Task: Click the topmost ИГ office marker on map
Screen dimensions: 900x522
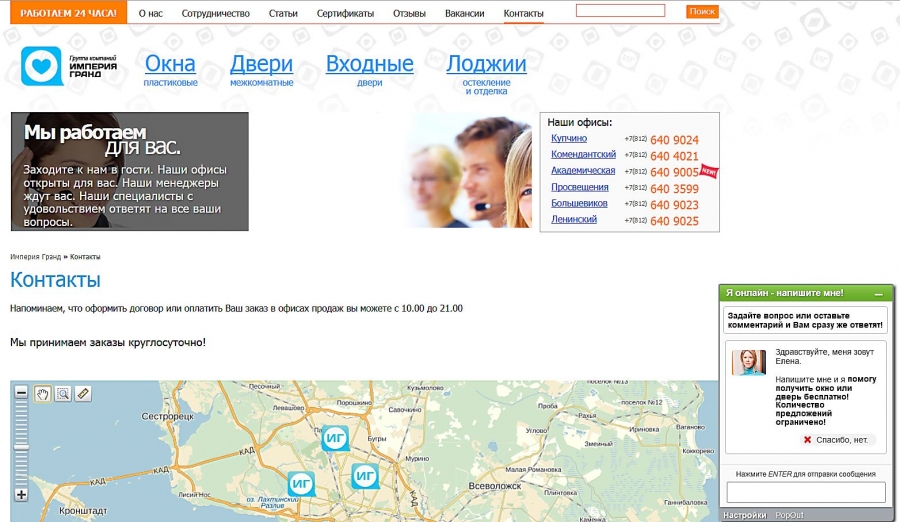Action: pyautogui.click(x=335, y=438)
